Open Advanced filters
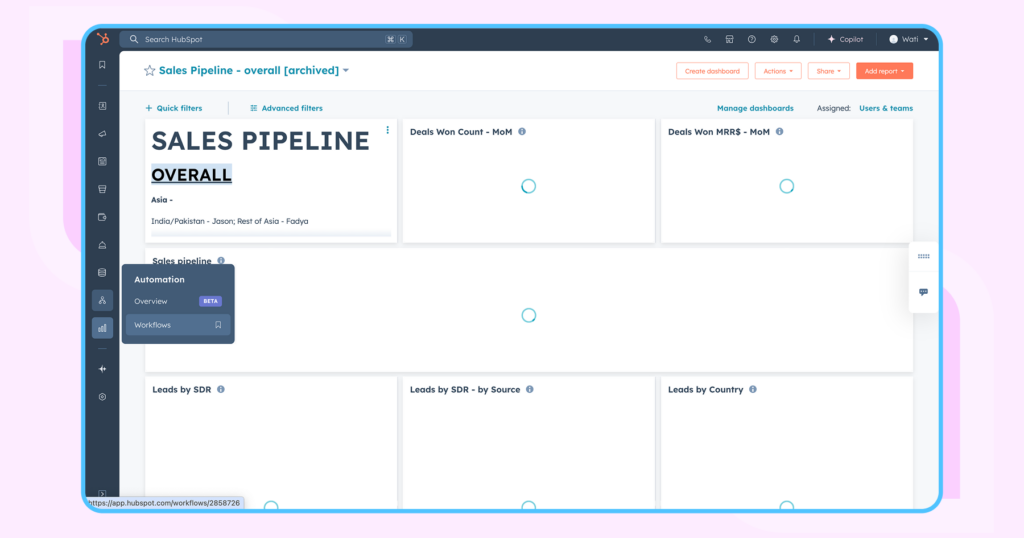The height and width of the screenshot is (538, 1024). coord(286,108)
